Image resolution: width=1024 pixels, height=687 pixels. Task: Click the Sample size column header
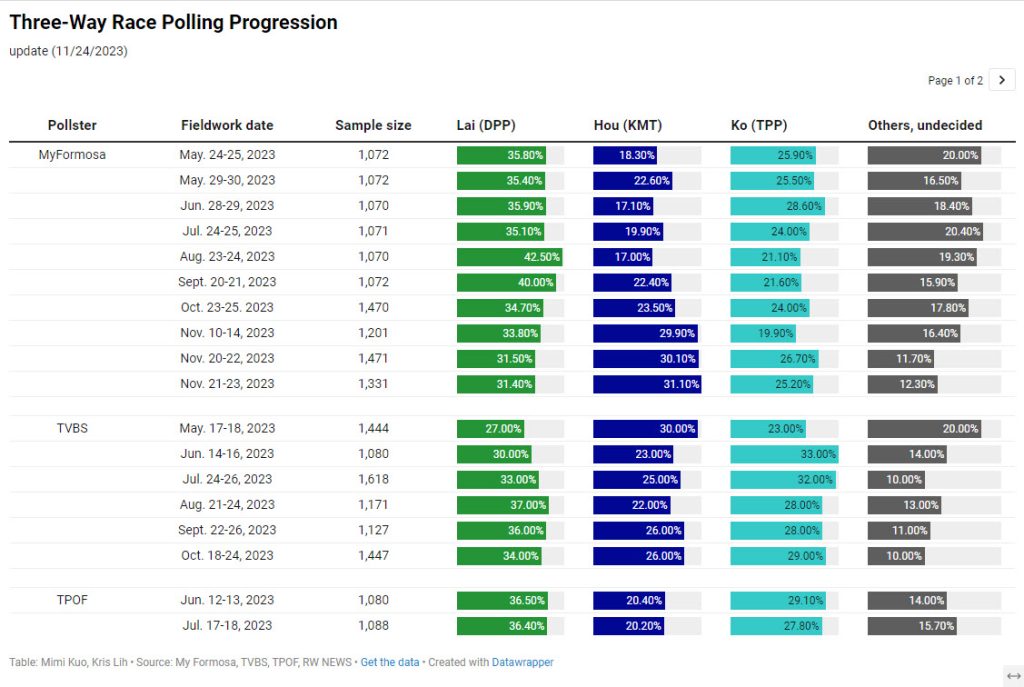coord(373,126)
